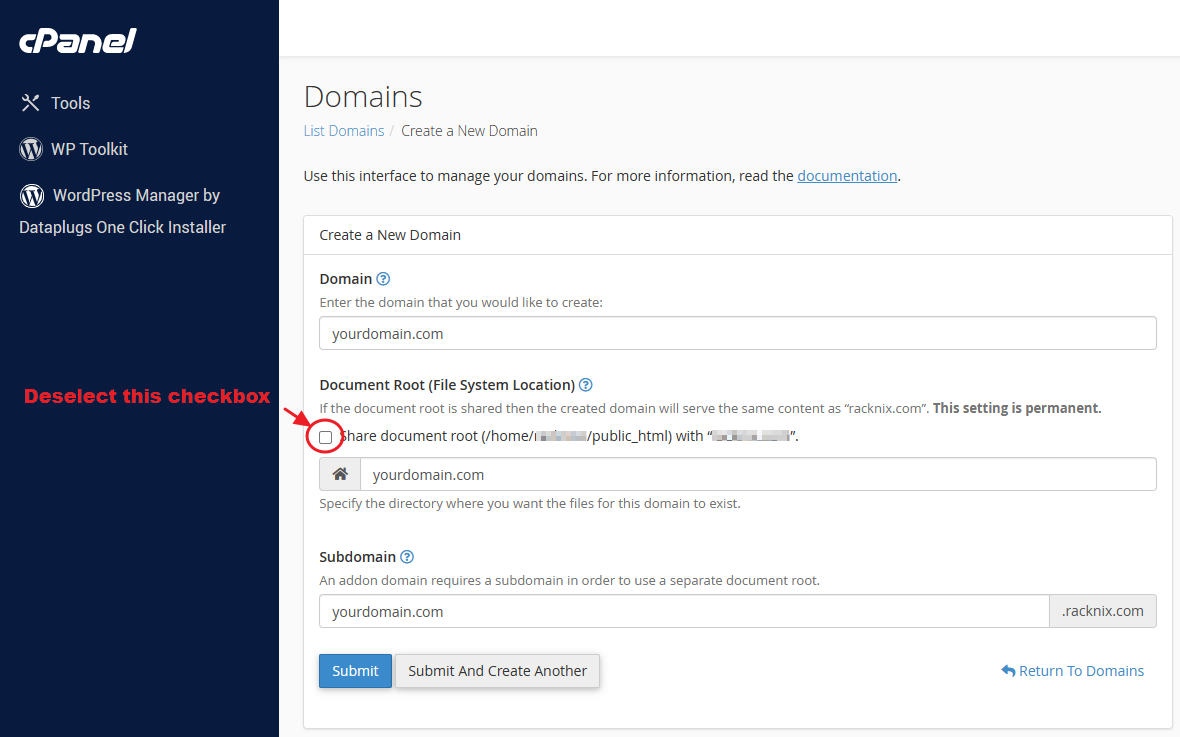The height and width of the screenshot is (737, 1180).
Task: Open the List Domains breadcrumb
Action: pyautogui.click(x=344, y=130)
